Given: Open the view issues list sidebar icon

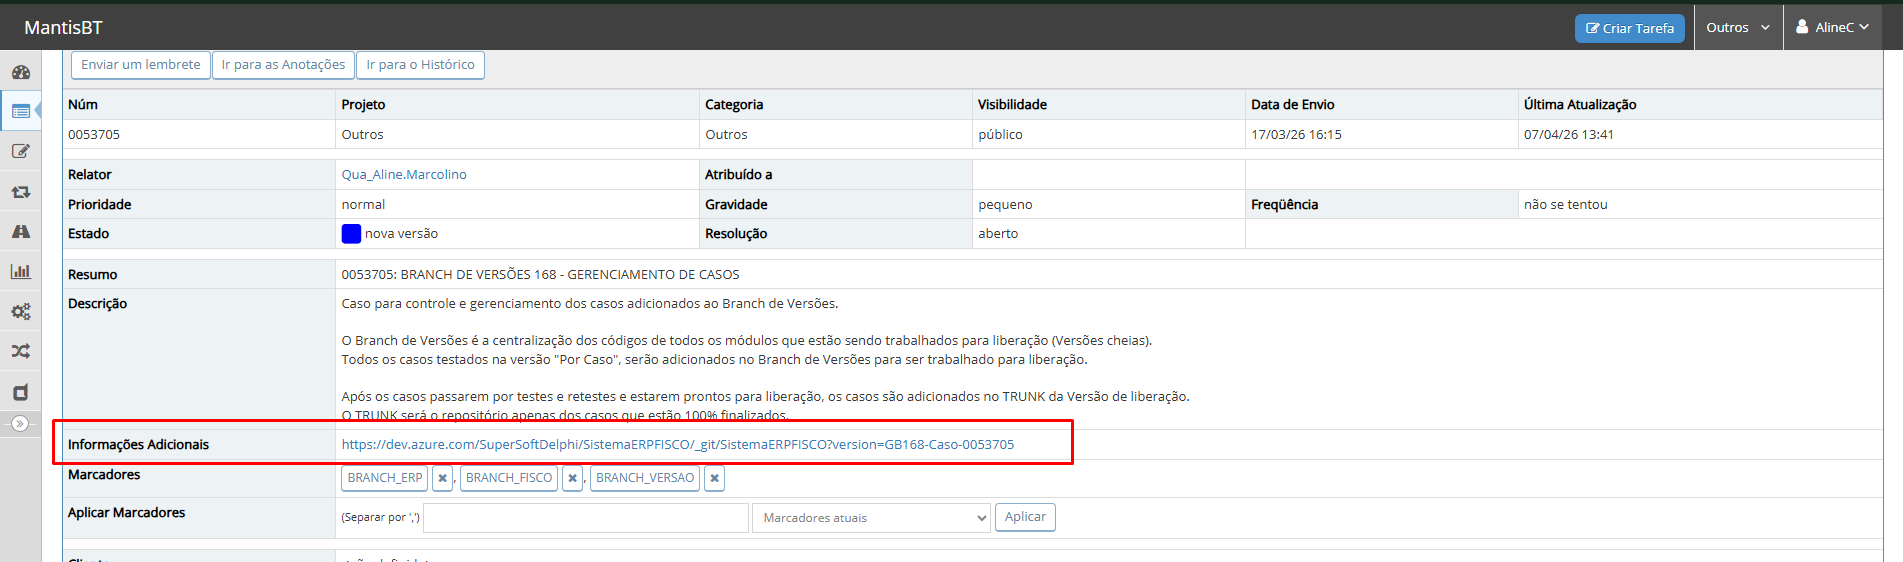Looking at the screenshot, I should (x=20, y=111).
